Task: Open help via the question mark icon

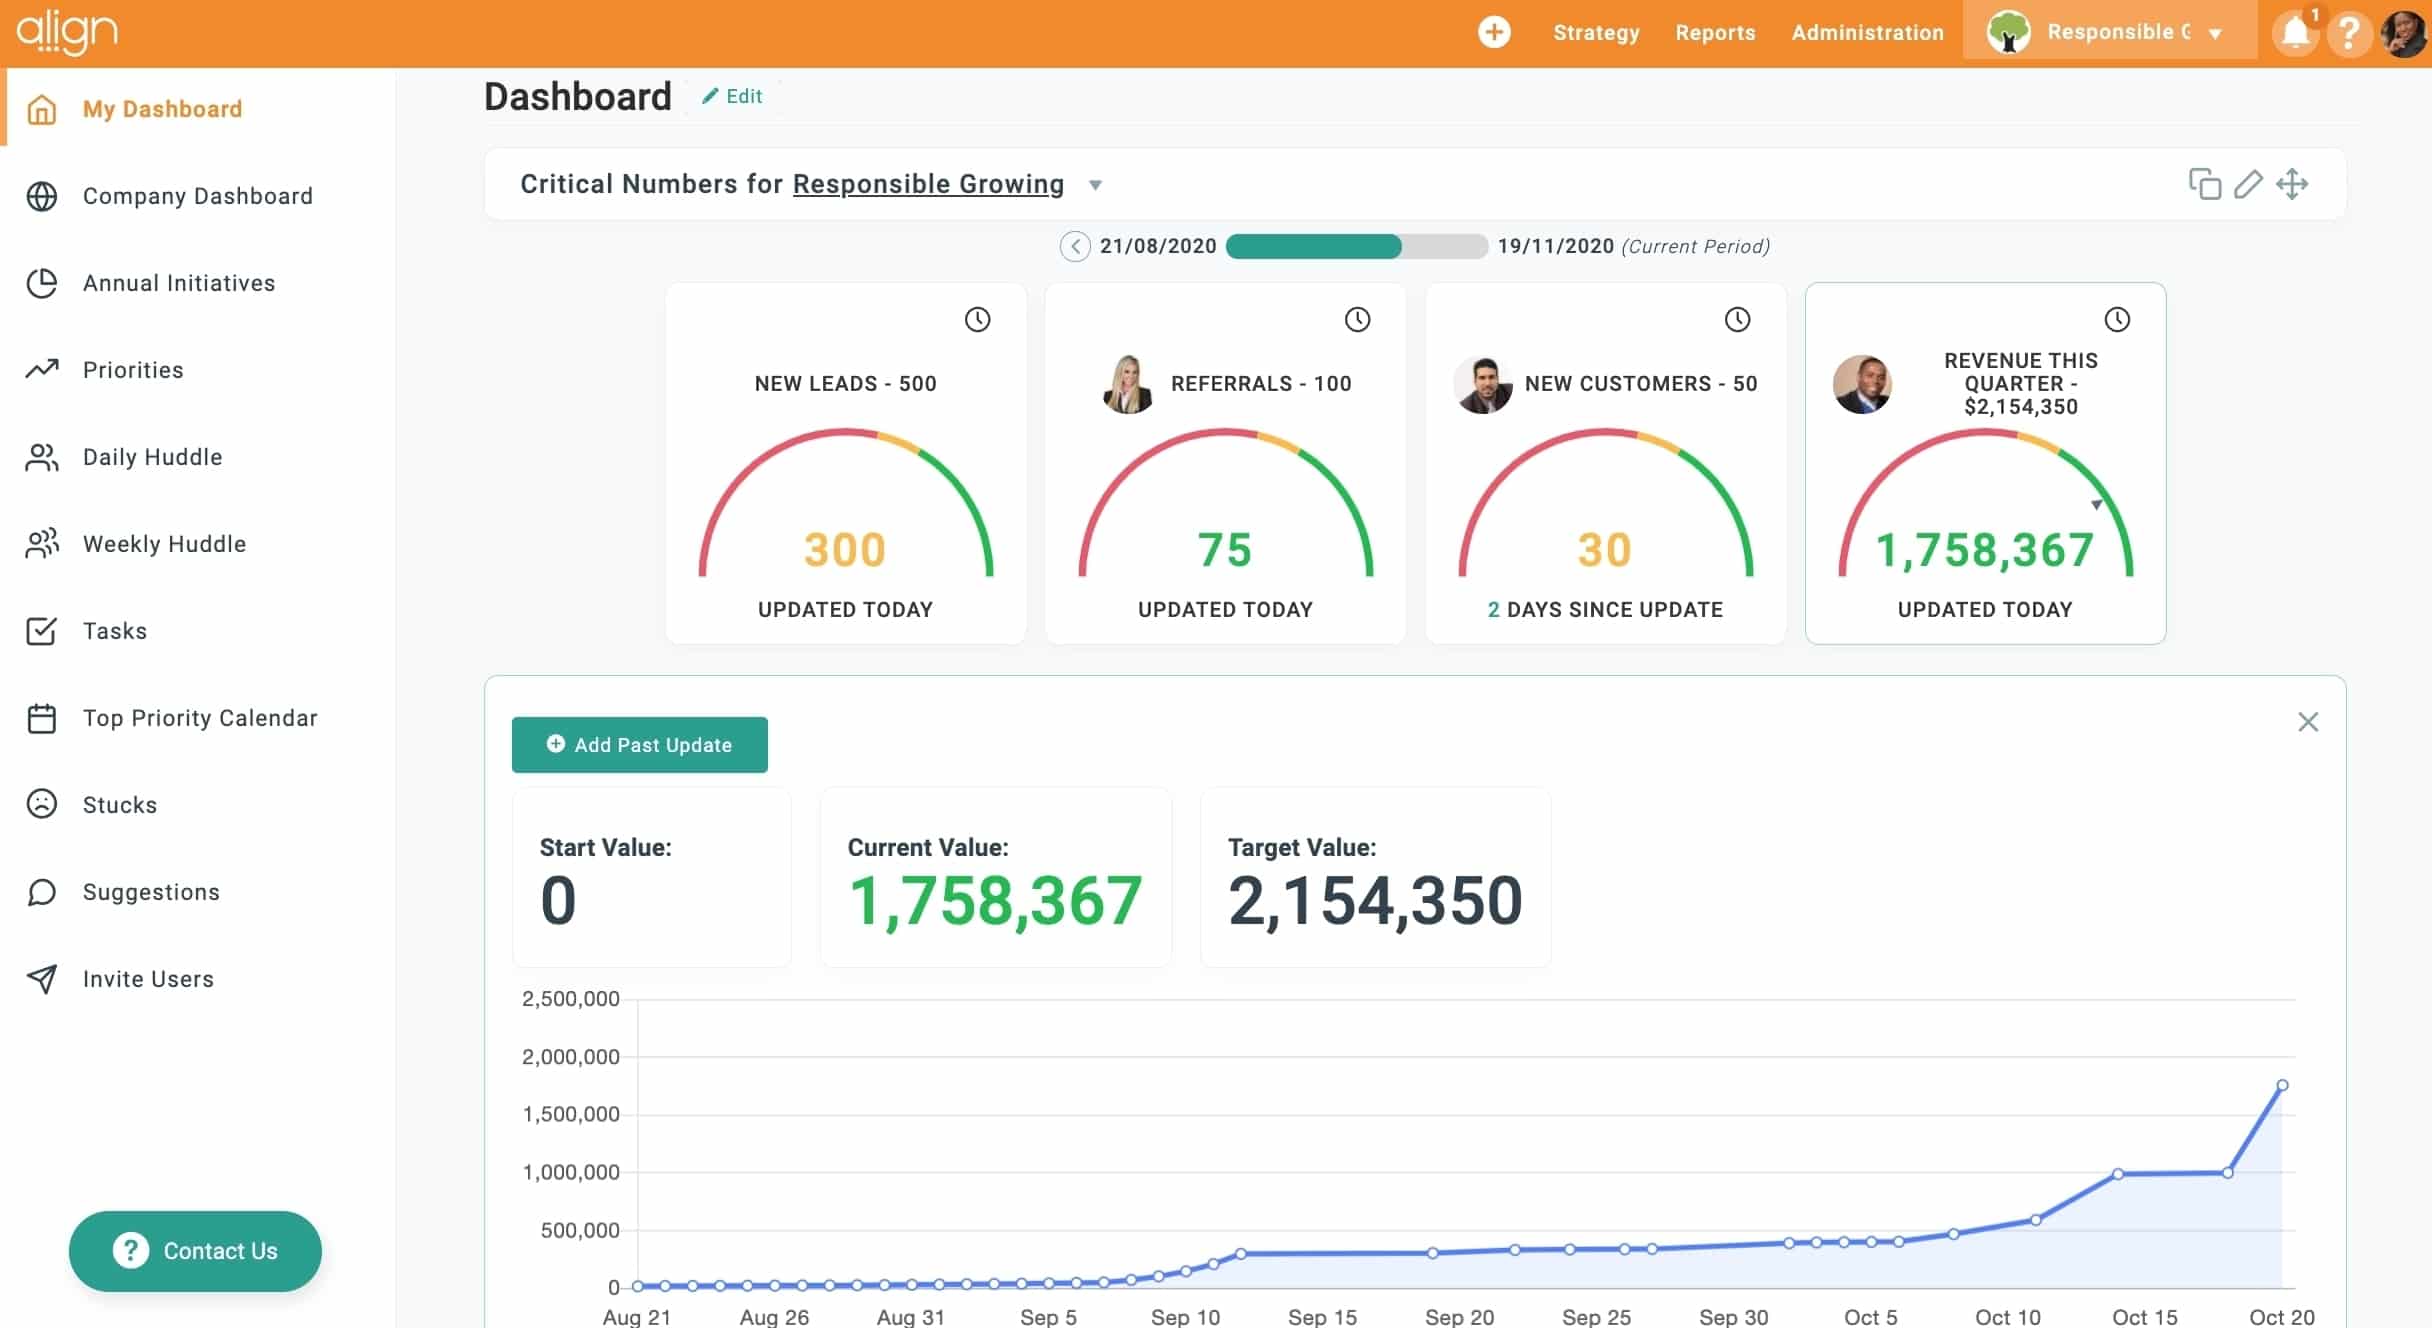Action: coord(2350,33)
